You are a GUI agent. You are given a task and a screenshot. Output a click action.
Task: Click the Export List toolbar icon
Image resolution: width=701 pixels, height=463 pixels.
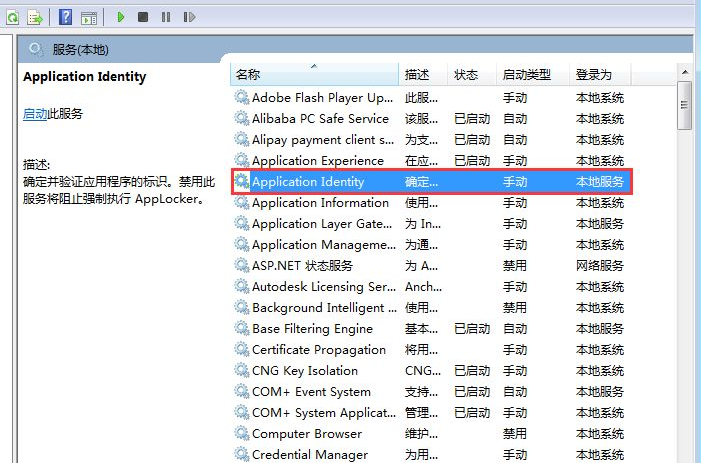[x=35, y=17]
